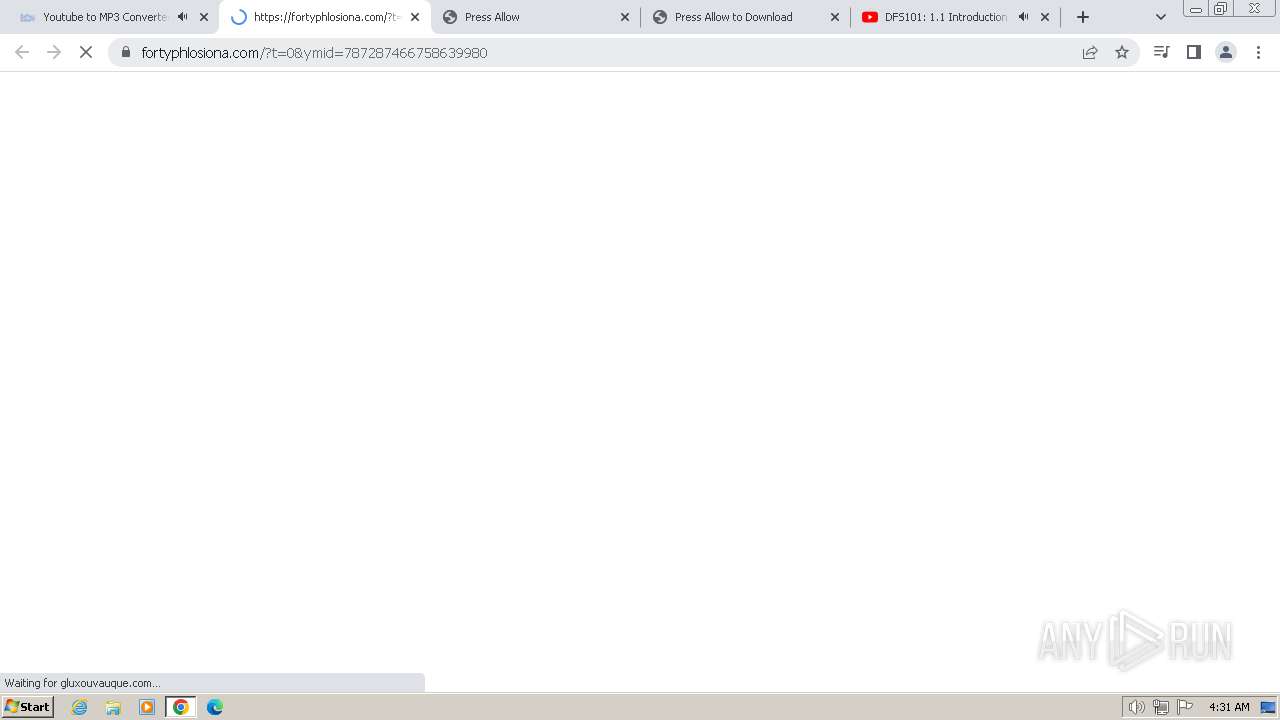Open the system tray volume icon

point(1136,707)
